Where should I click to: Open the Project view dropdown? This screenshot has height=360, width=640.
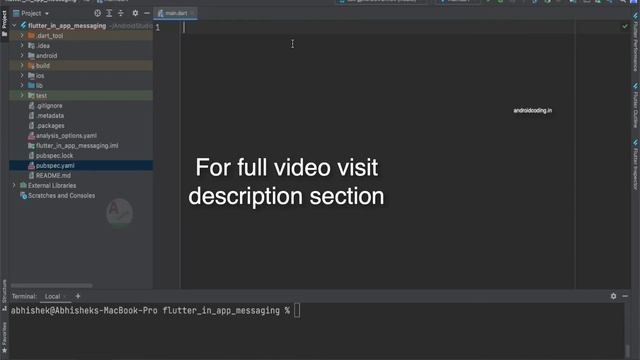pyautogui.click(x=31, y=13)
